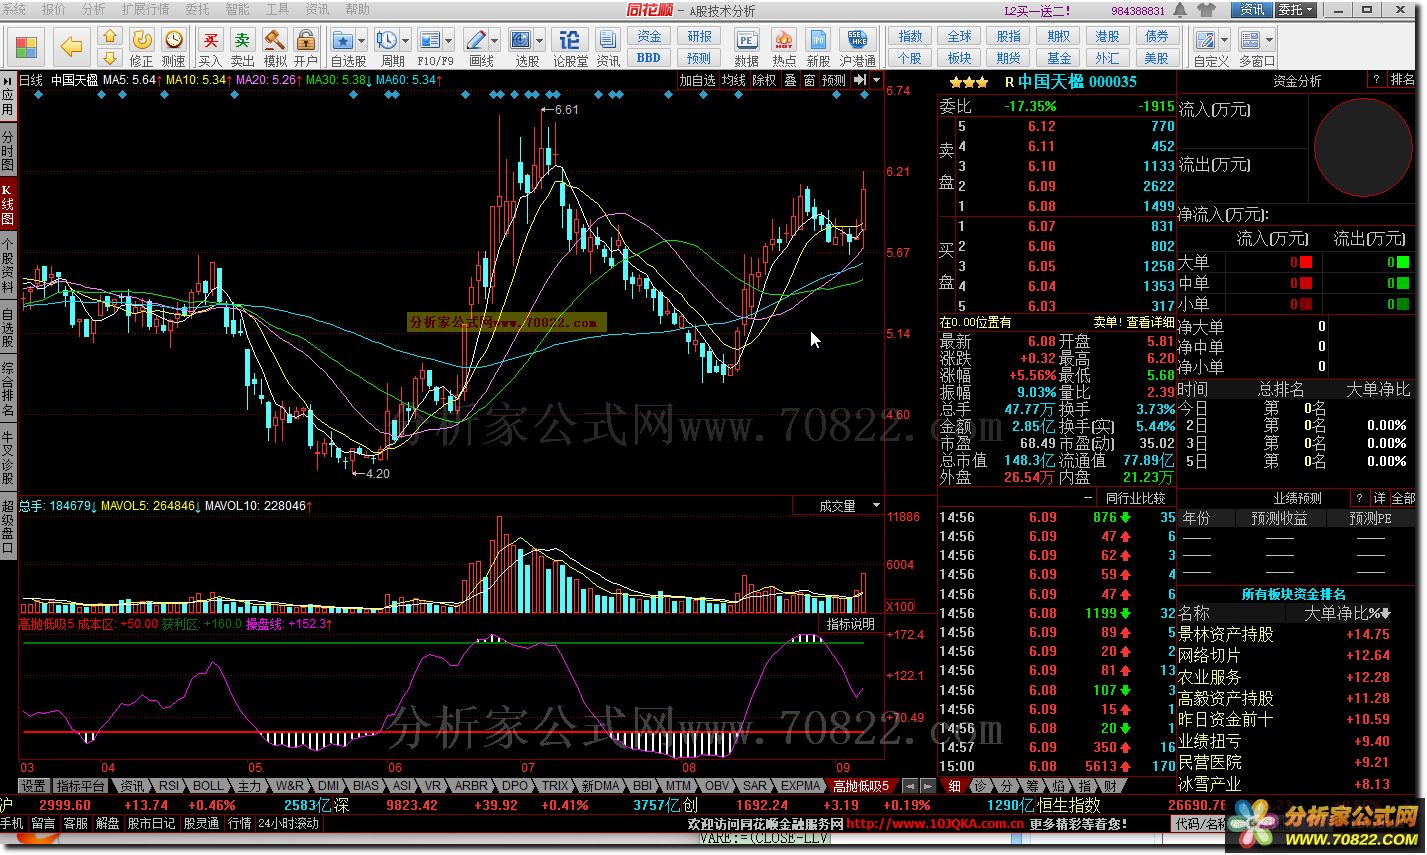The image size is (1427, 855).
Task: Click the BBD button
Action: 649,58
